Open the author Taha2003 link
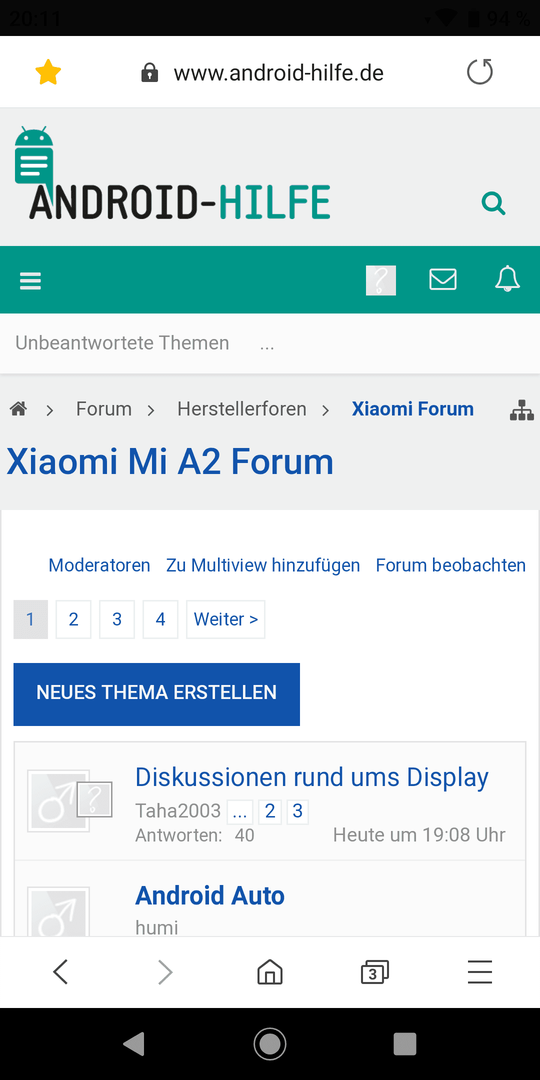Image resolution: width=540 pixels, height=1080 pixels. pyautogui.click(x=178, y=811)
